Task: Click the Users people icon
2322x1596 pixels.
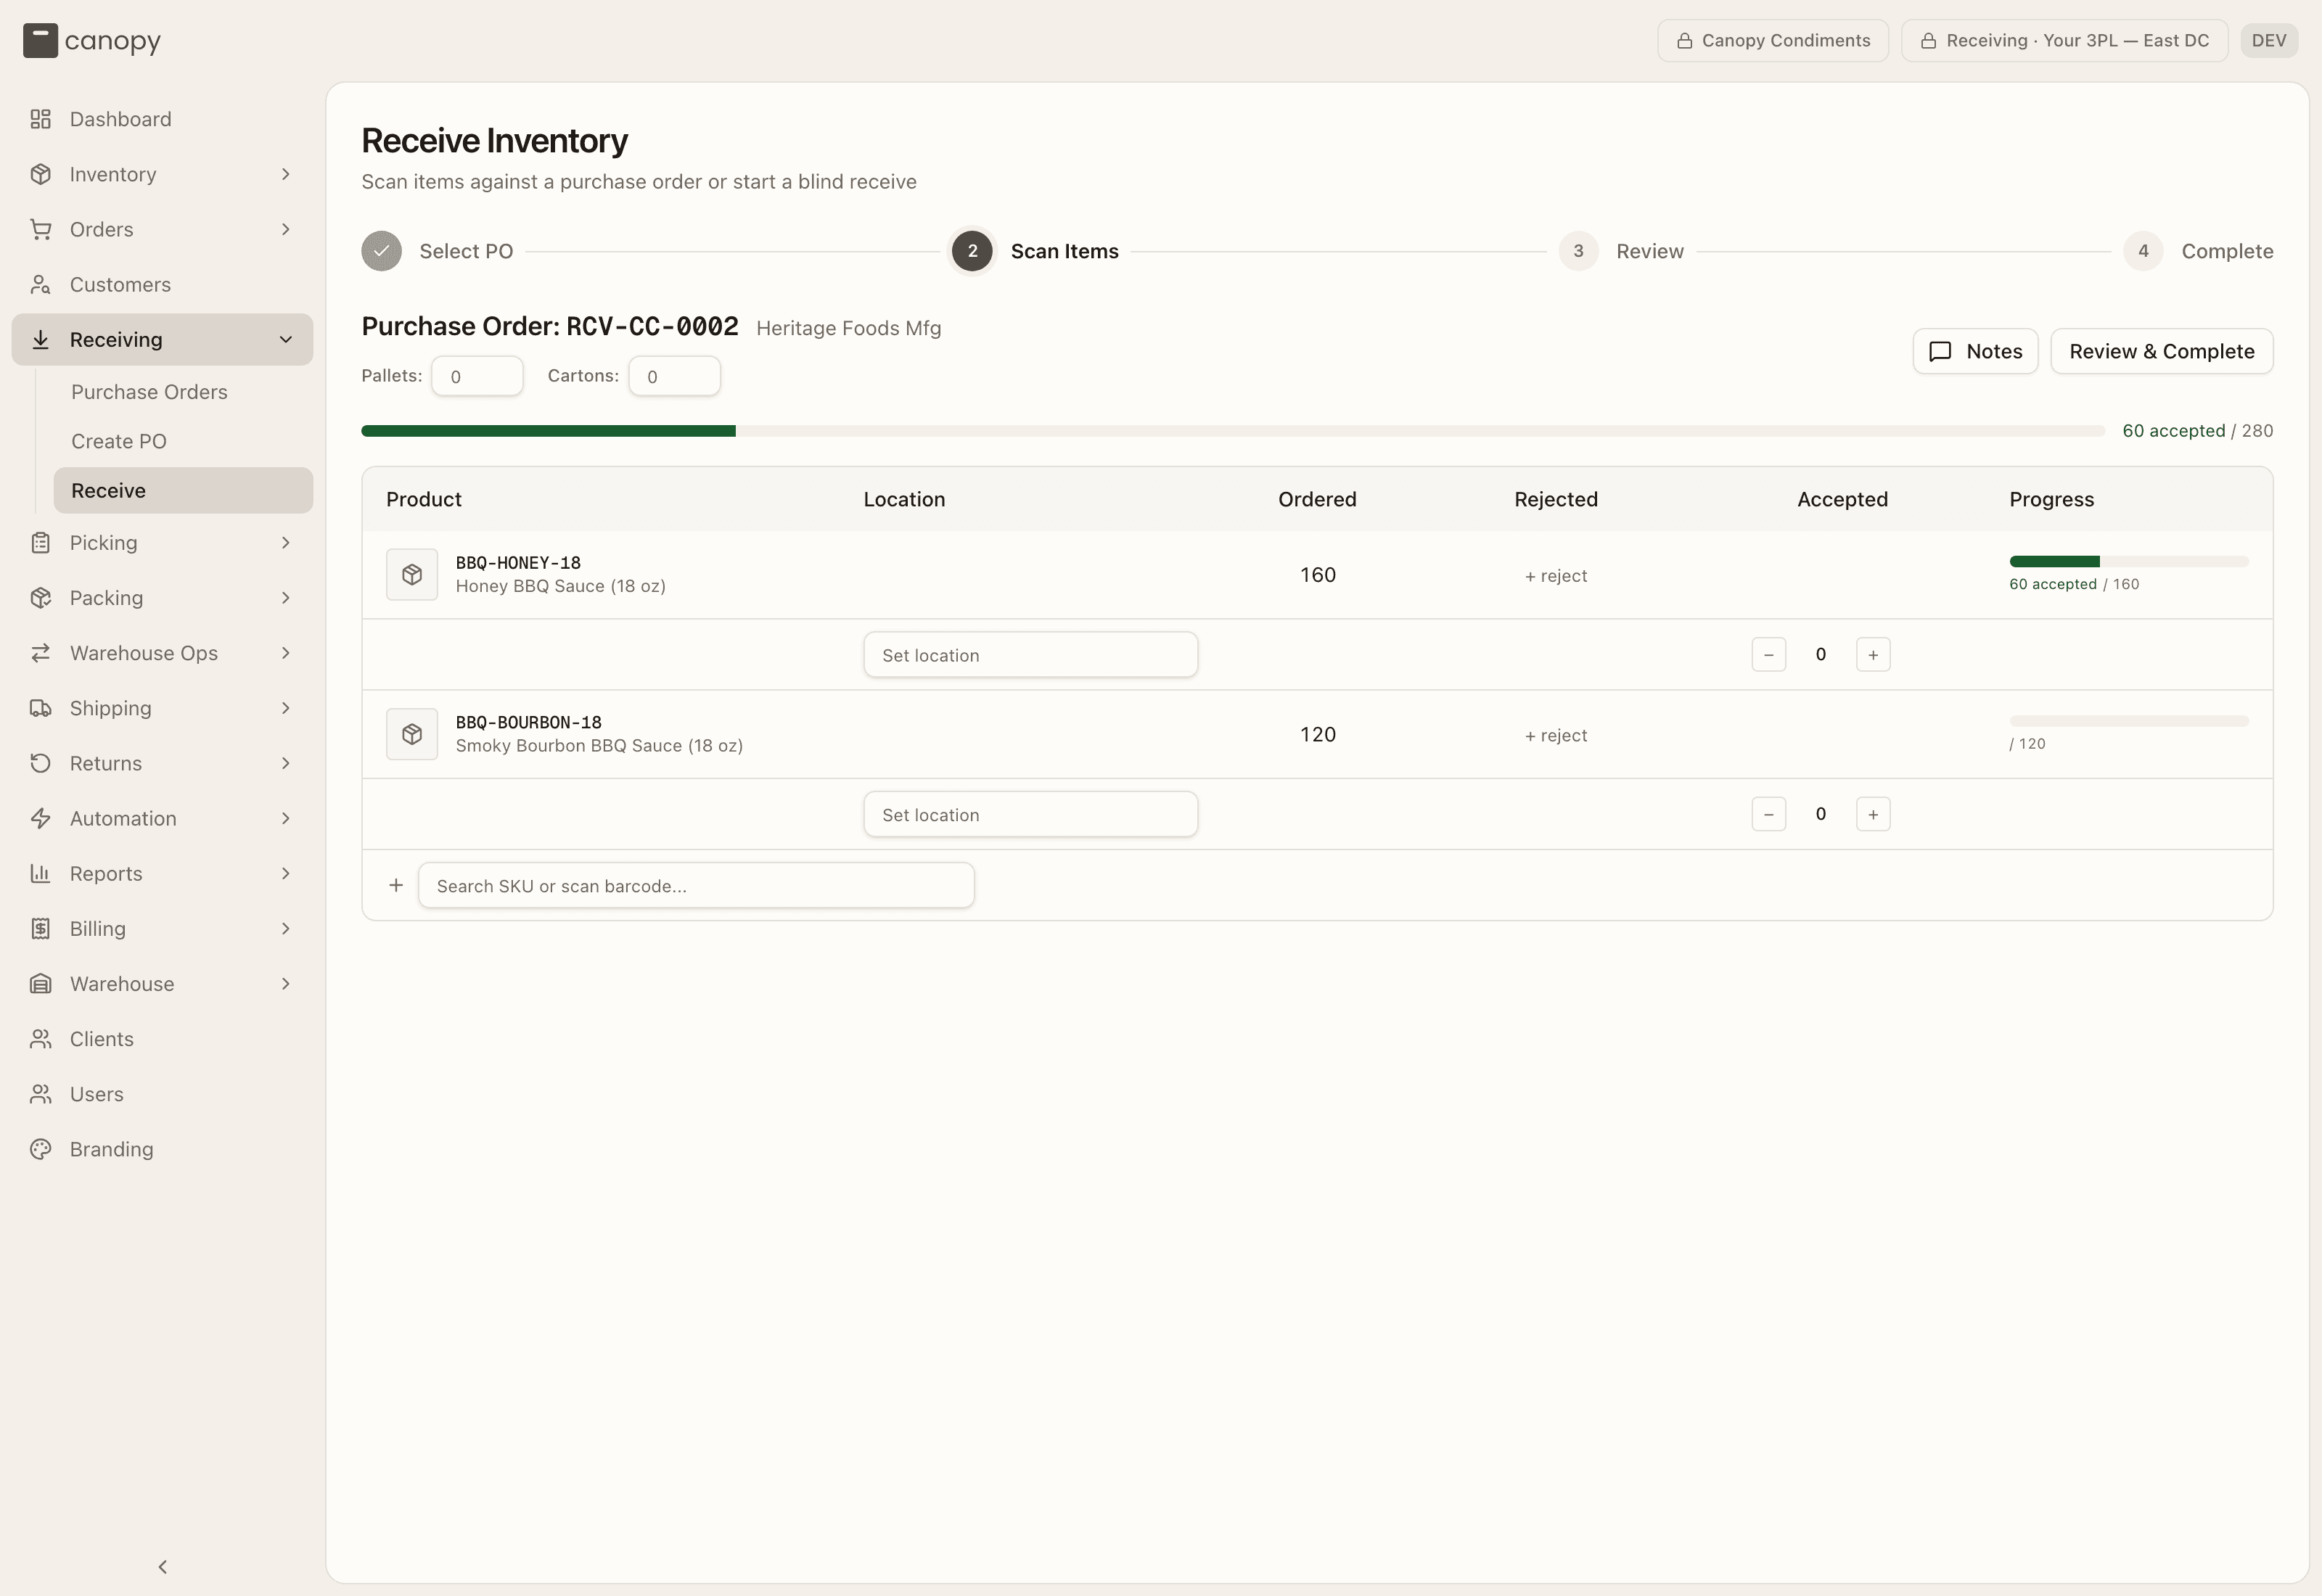Action: click(40, 1094)
